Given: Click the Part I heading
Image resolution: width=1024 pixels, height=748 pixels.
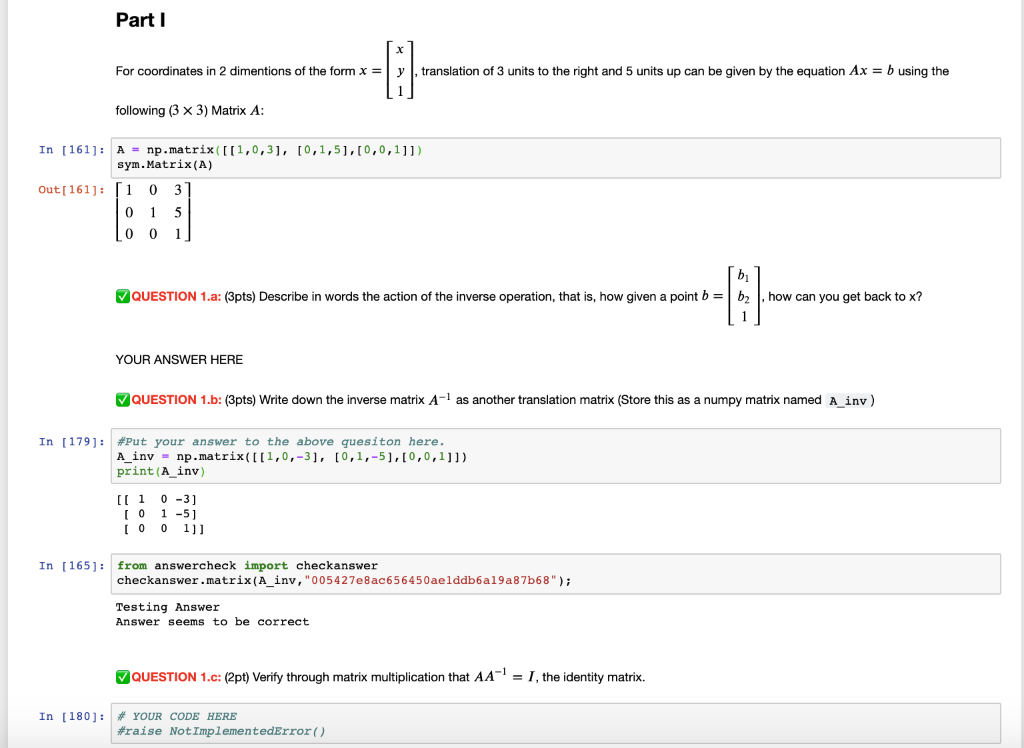Looking at the screenshot, I should (140, 19).
